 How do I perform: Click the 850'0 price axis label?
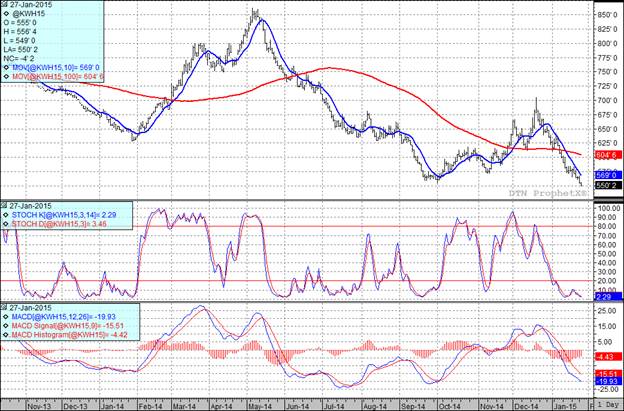point(608,15)
